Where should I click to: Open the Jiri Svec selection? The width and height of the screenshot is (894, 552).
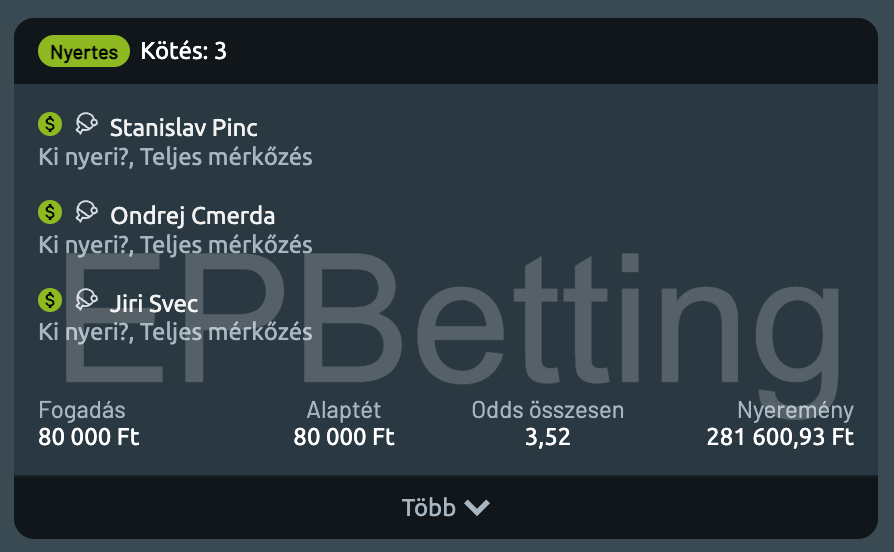pos(154,303)
